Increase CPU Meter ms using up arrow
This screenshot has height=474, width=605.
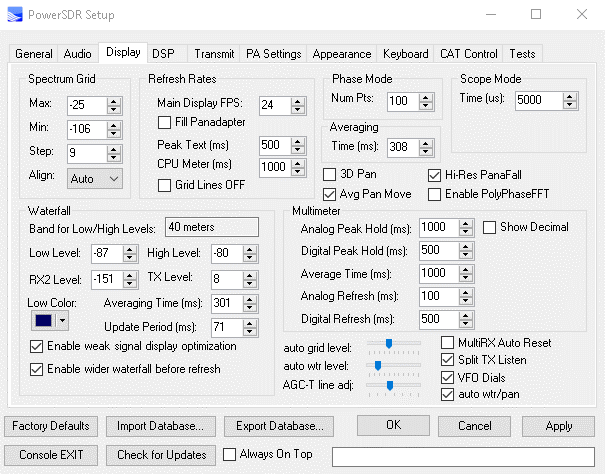pos(297,163)
